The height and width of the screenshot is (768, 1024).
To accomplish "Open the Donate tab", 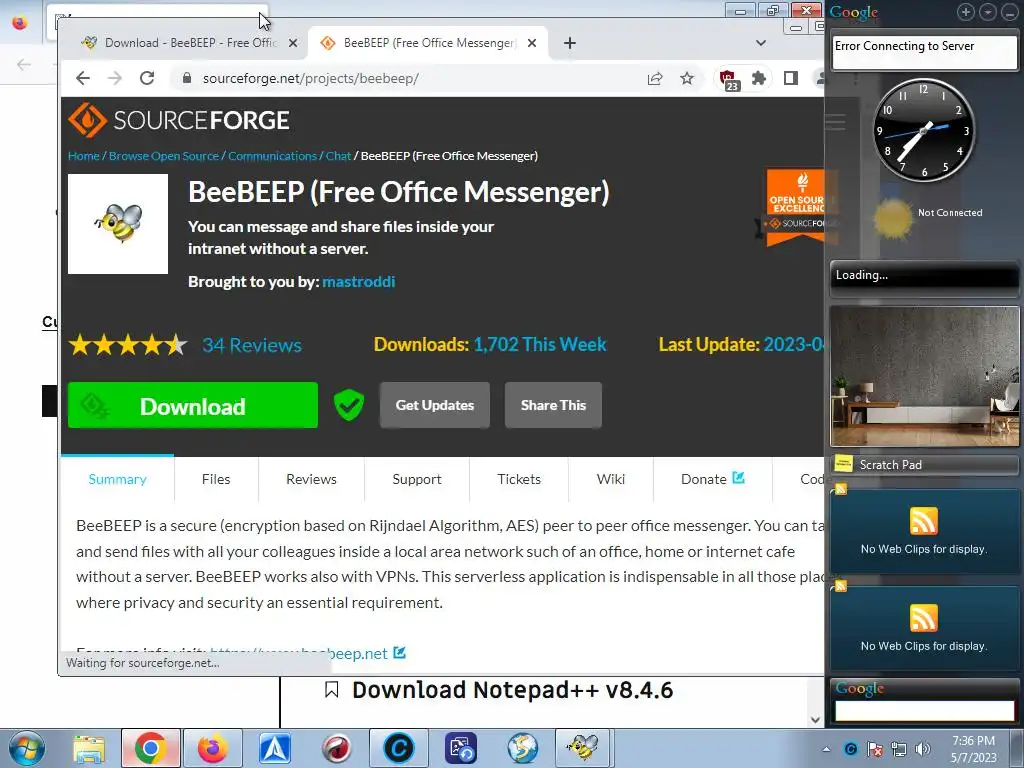I will point(712,479).
